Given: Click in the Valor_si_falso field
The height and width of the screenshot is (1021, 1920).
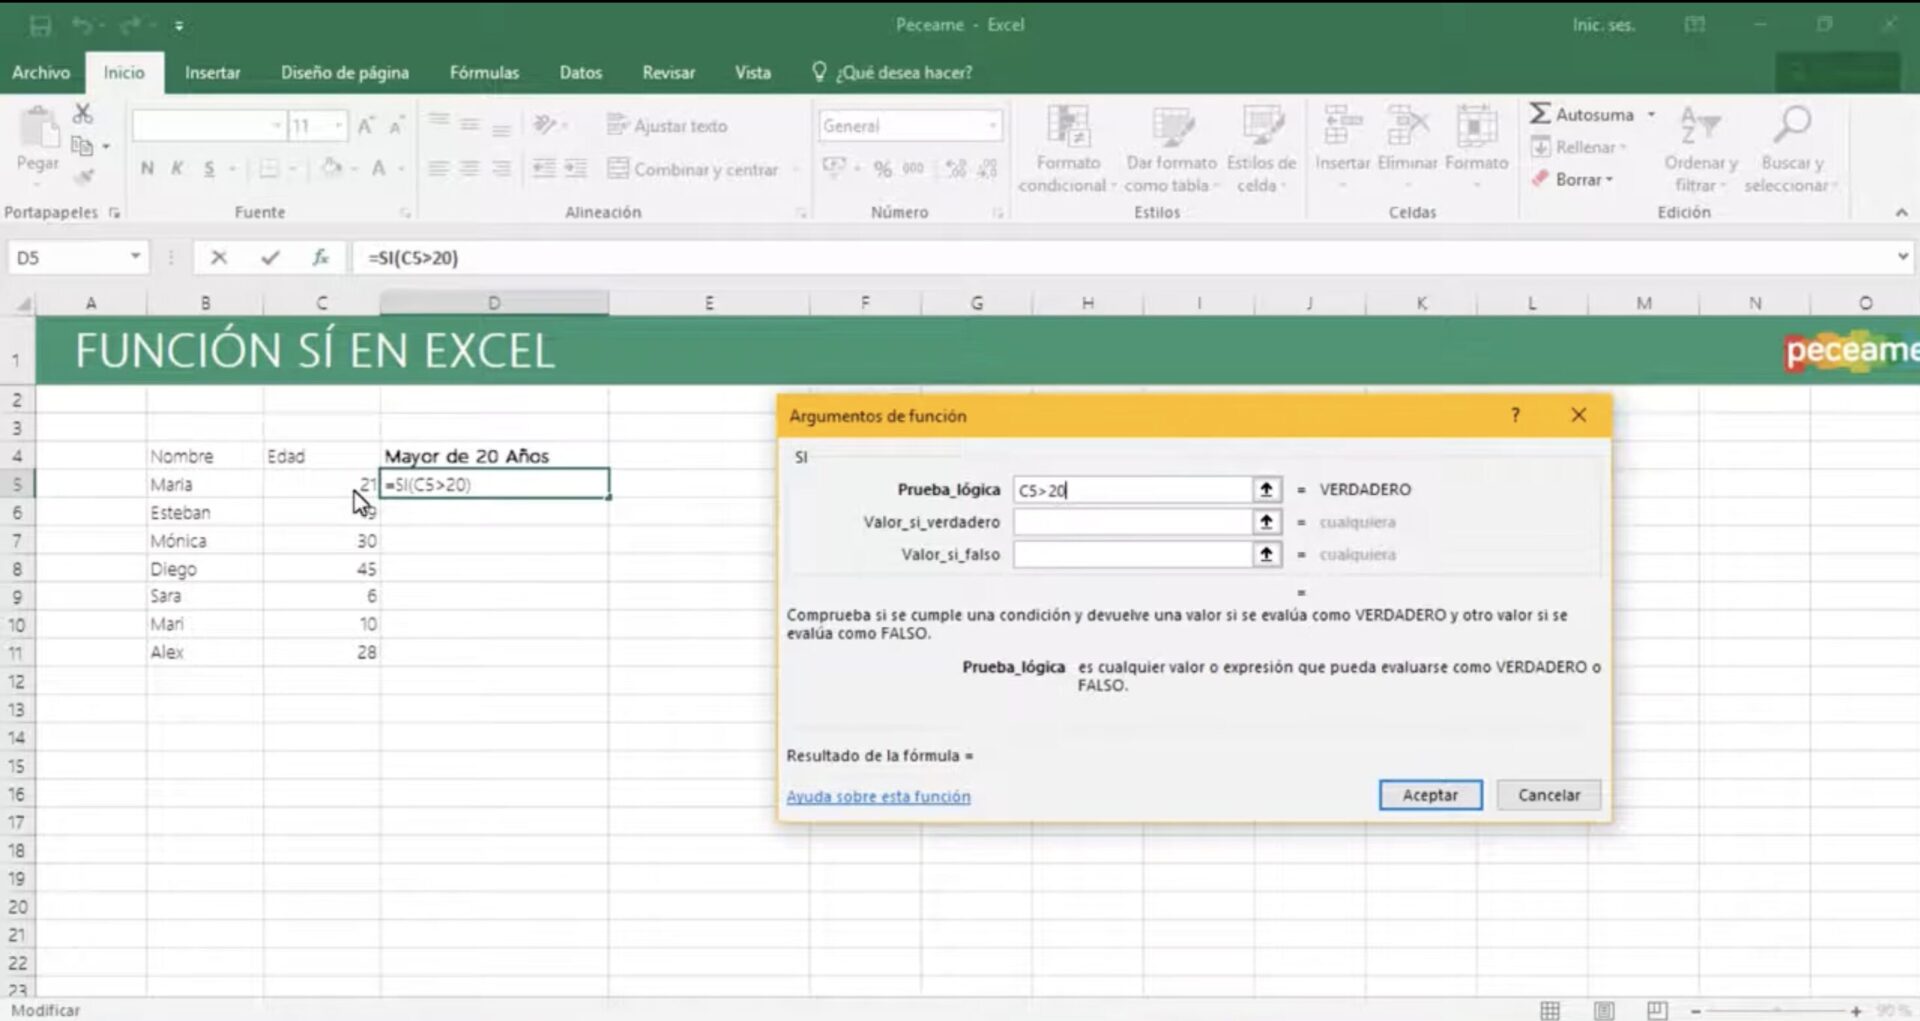Looking at the screenshot, I should (x=1133, y=554).
